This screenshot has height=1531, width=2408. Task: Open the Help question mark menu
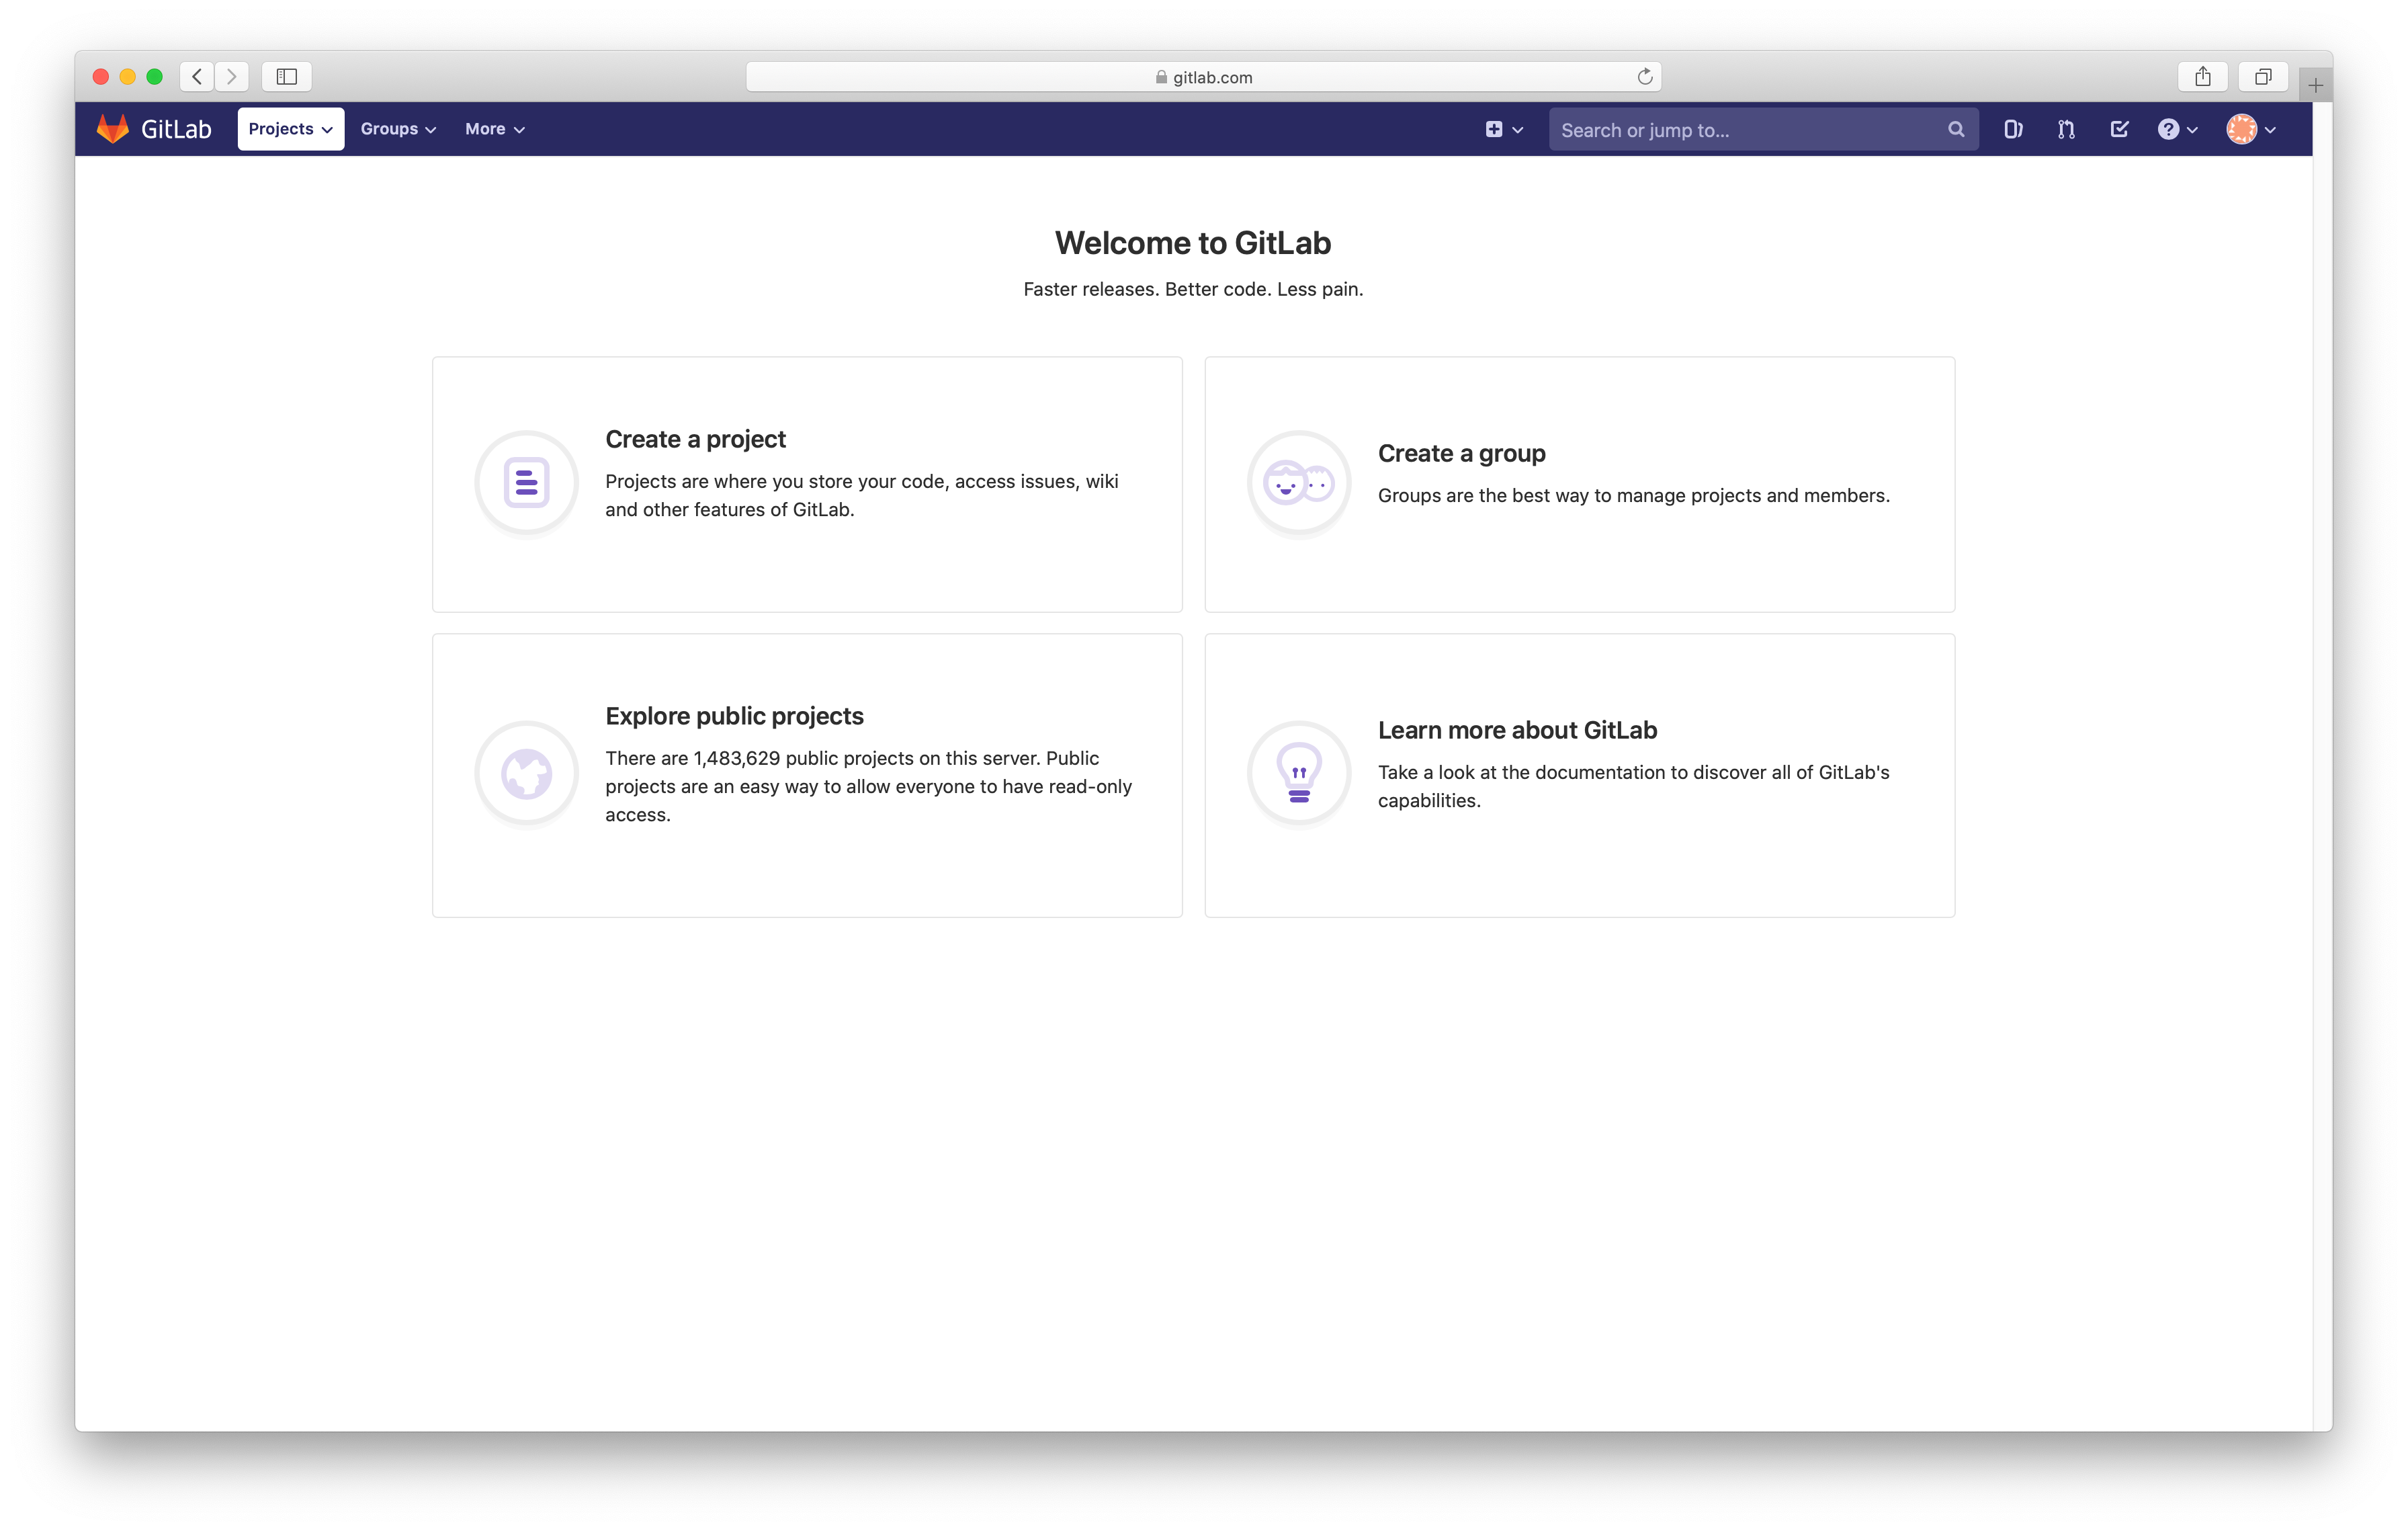2177,129
